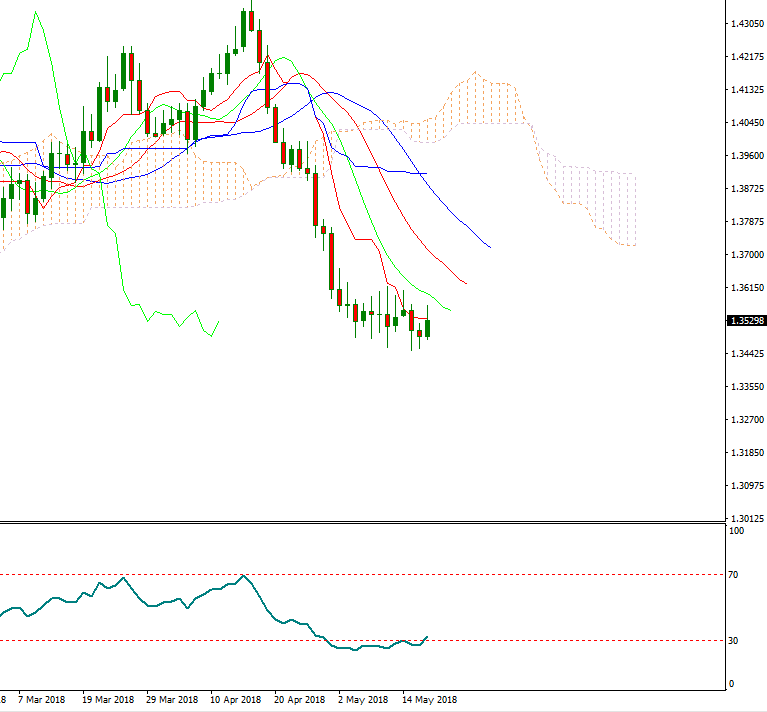The width and height of the screenshot is (767, 712).
Task: Click the 20 Apr 2018 date label
Action: click(x=300, y=700)
